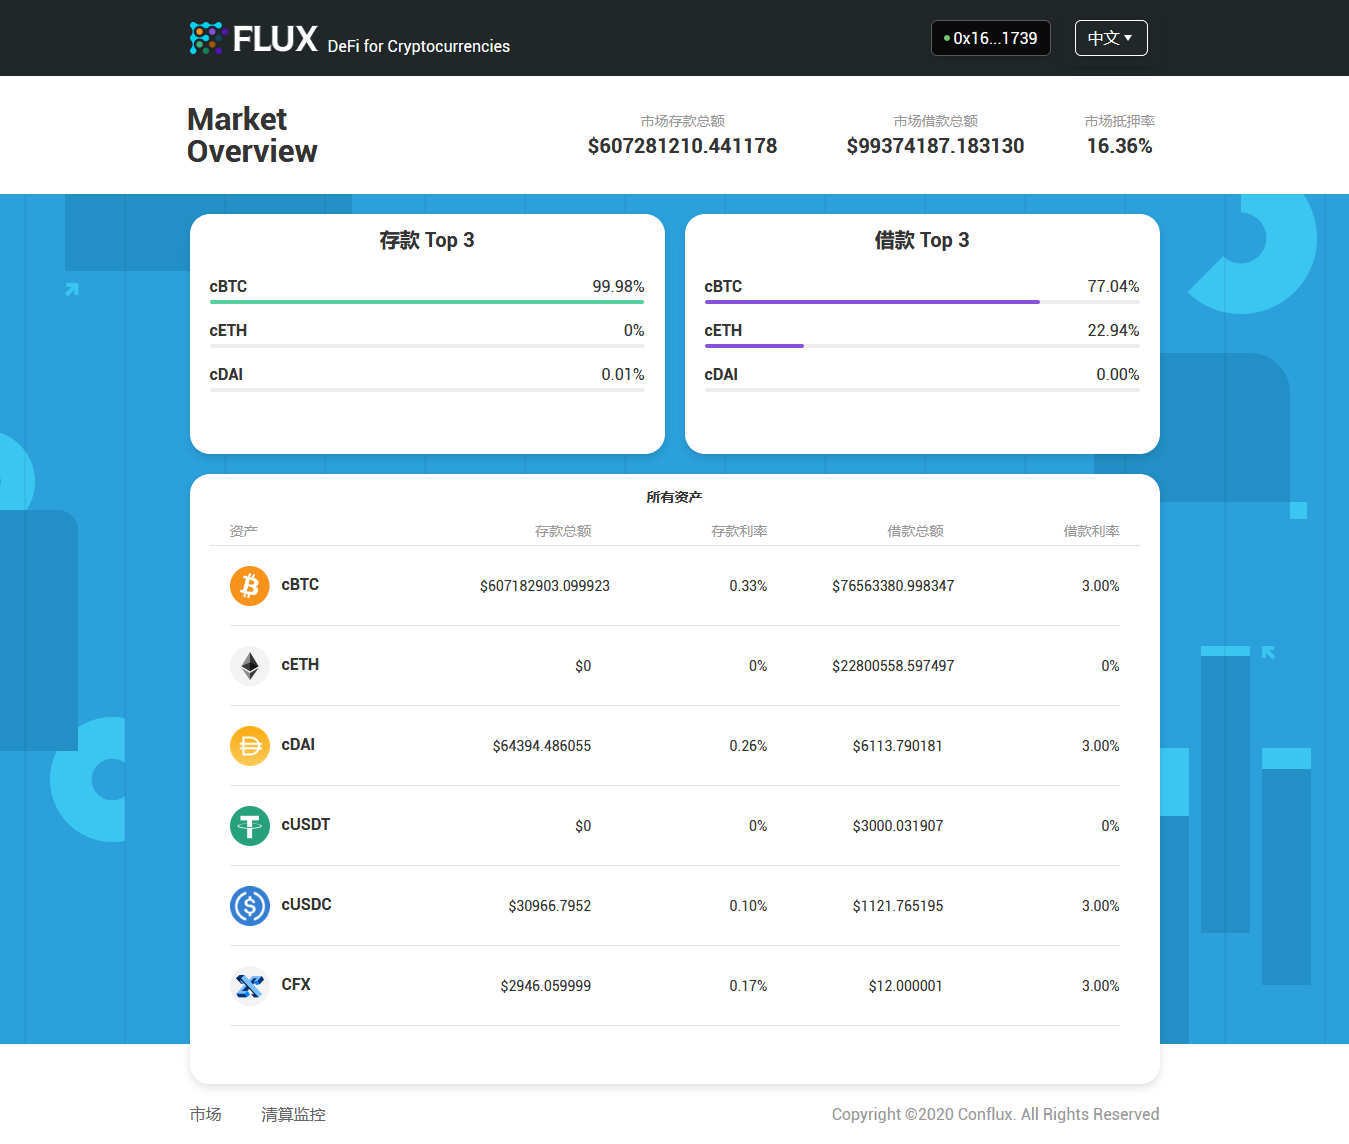Click total deposits value $607281210.441178

[x=682, y=146]
